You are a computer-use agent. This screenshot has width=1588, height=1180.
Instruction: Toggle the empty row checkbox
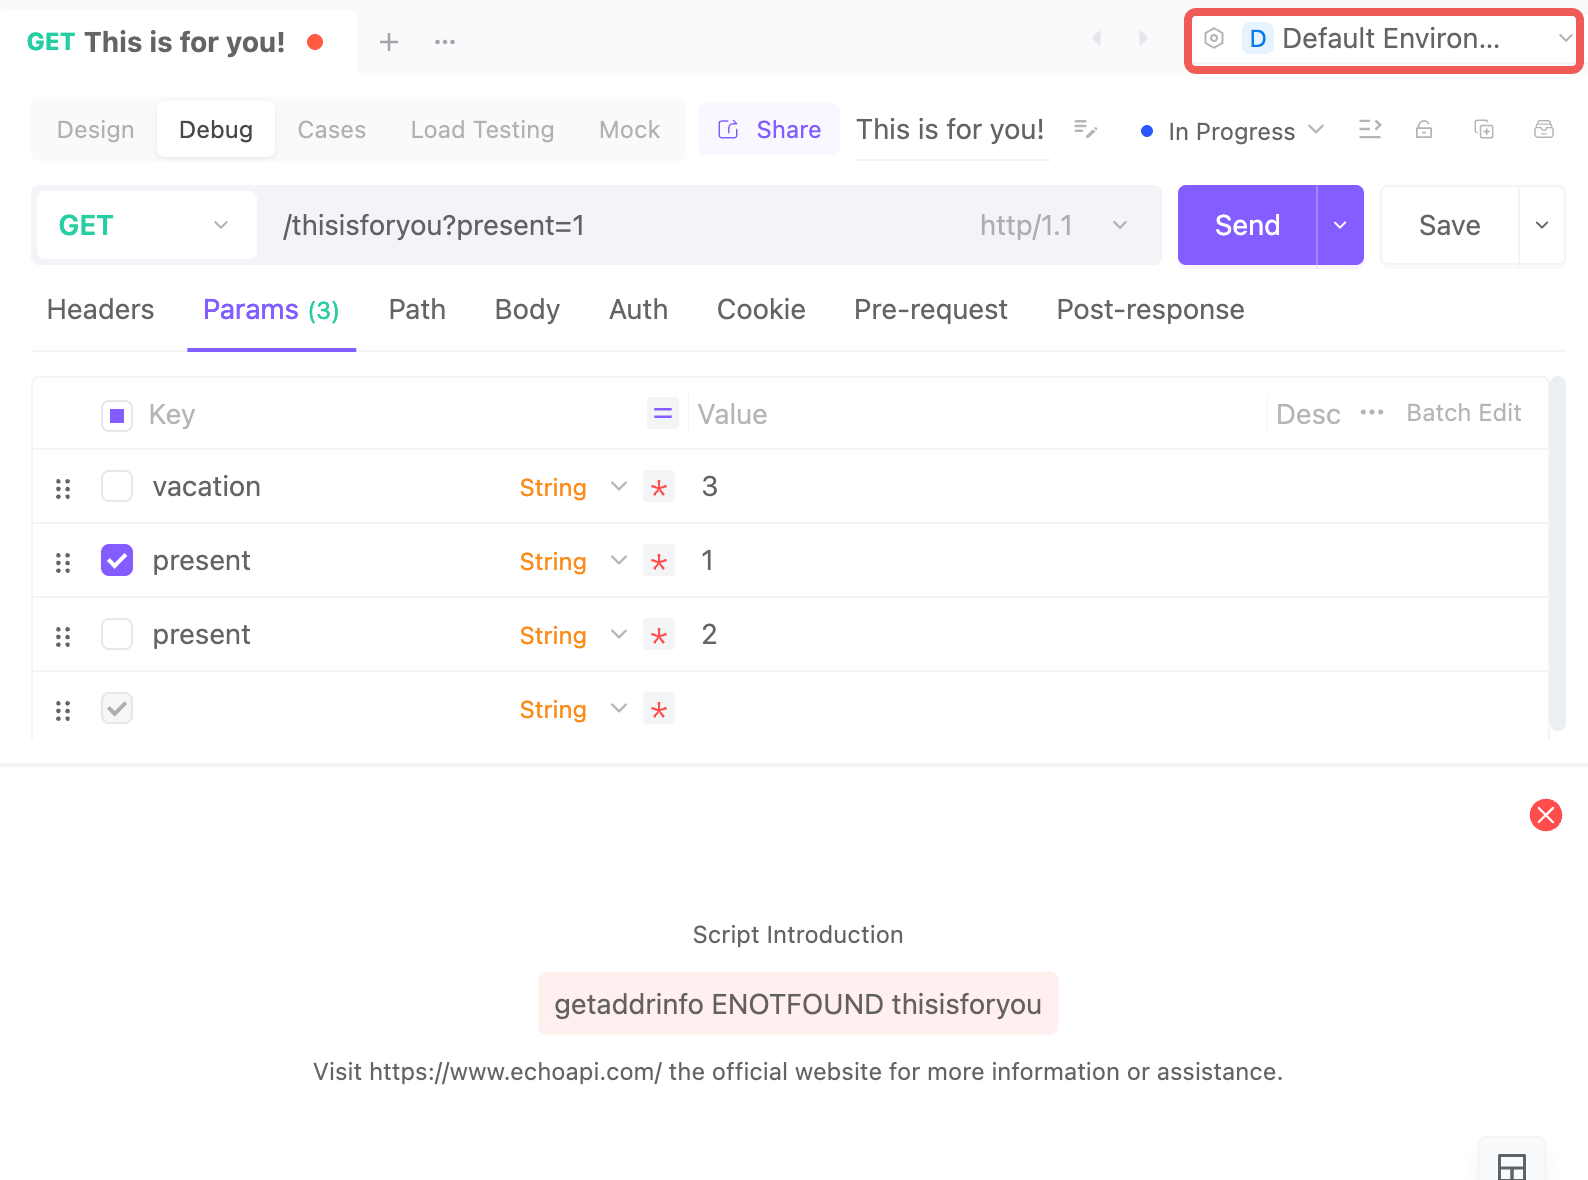tap(117, 708)
